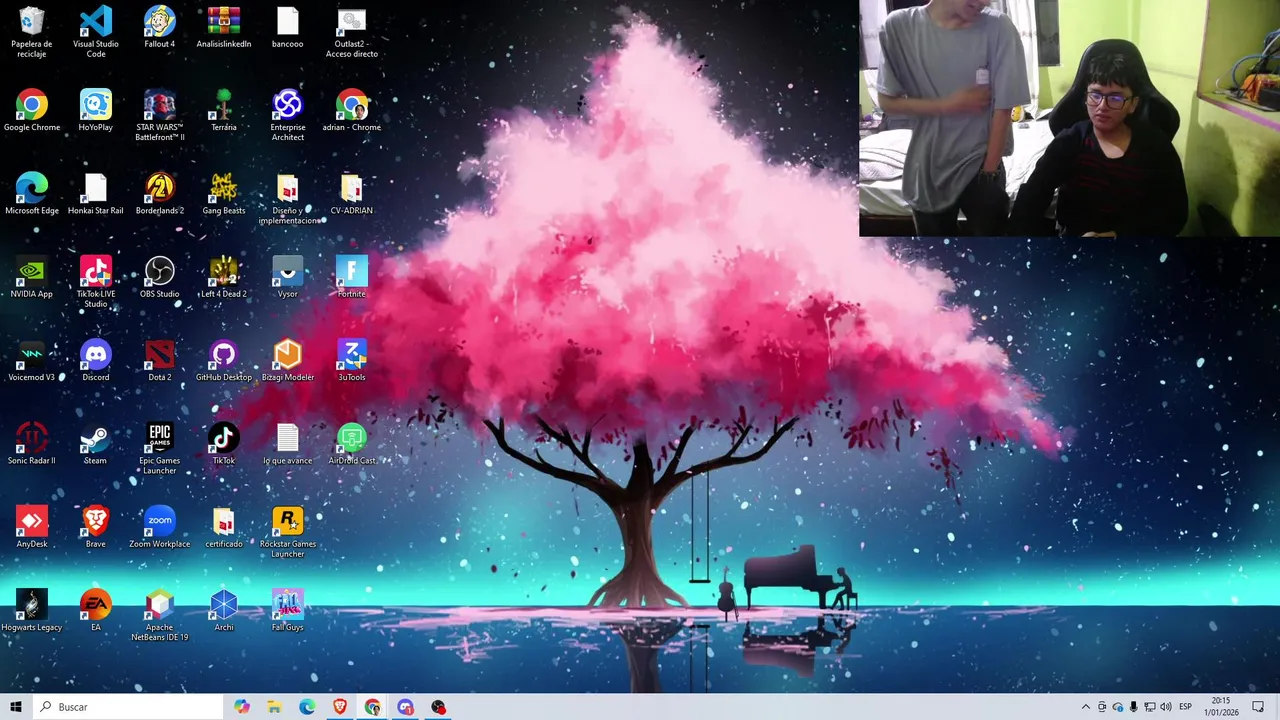Select the Borderlands 2 desktop icon
This screenshot has width=1280, height=720.
[x=159, y=188]
